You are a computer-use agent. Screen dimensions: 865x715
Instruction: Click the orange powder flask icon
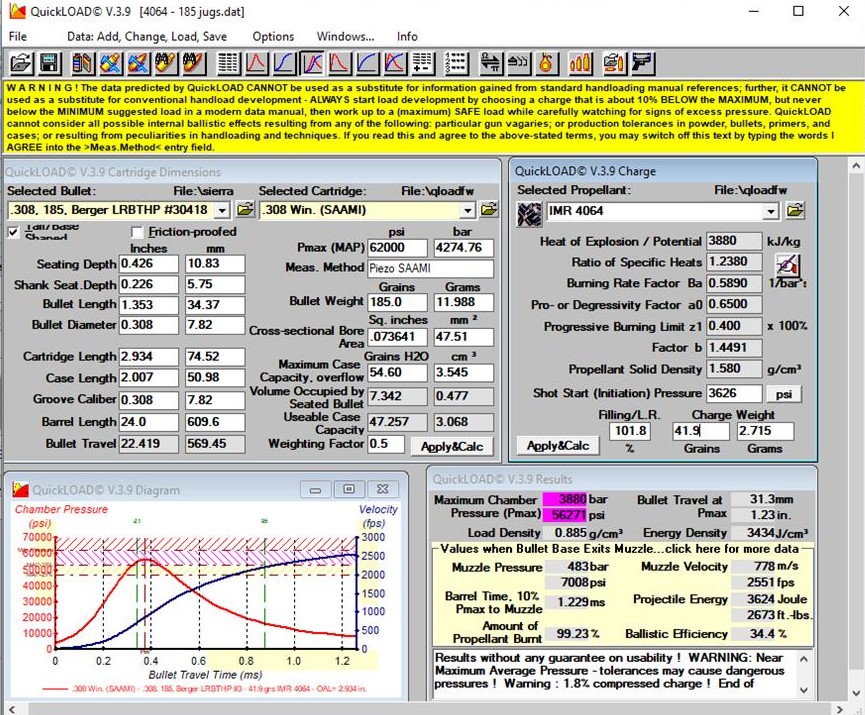(x=546, y=63)
